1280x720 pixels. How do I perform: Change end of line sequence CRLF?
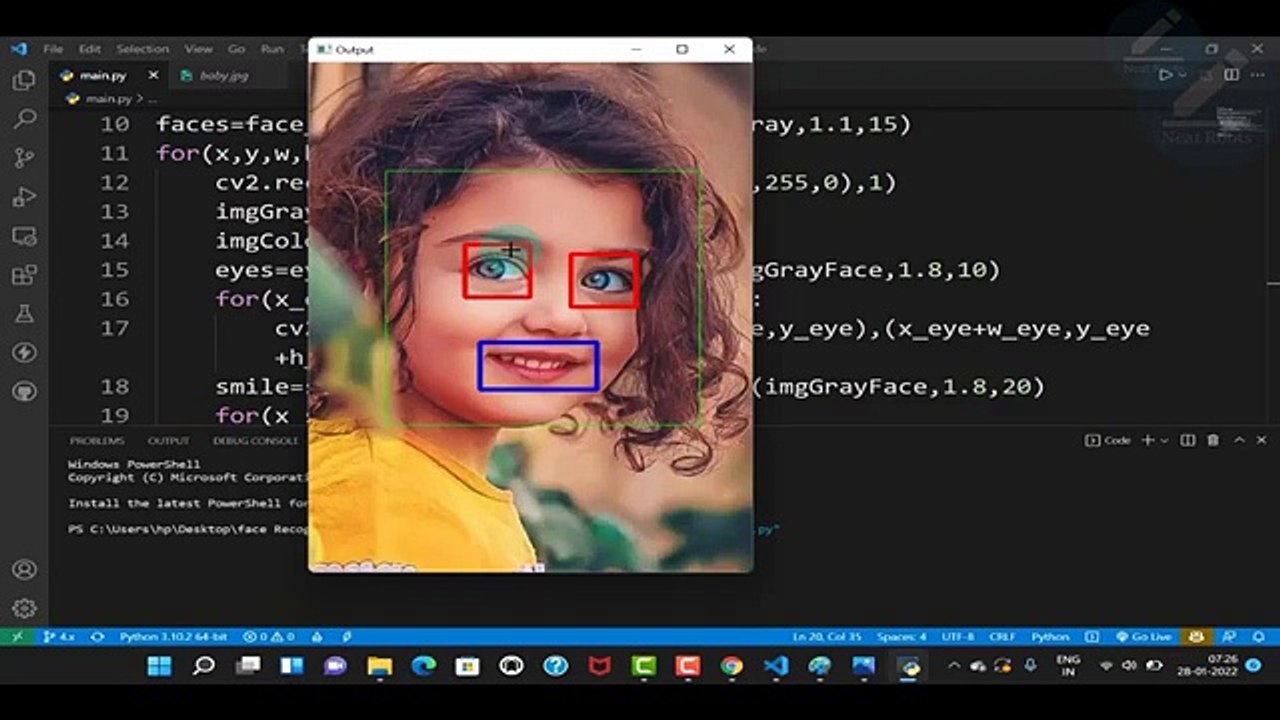[1002, 636]
